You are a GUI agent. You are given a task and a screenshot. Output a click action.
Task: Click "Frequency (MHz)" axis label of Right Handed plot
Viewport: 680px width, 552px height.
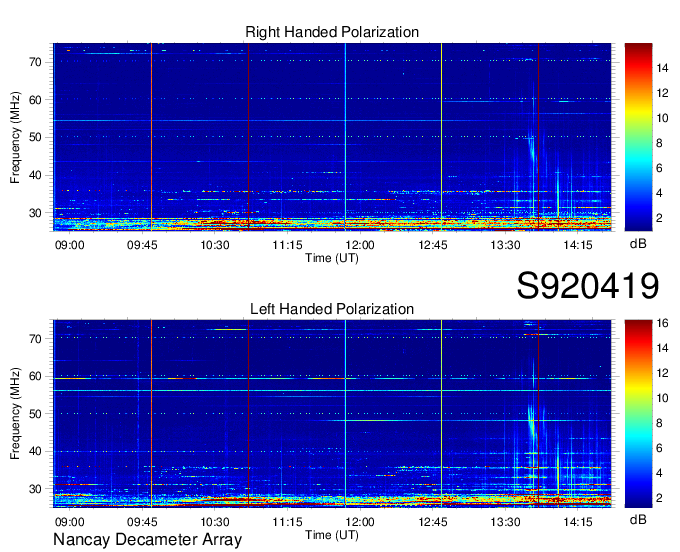click(15, 137)
